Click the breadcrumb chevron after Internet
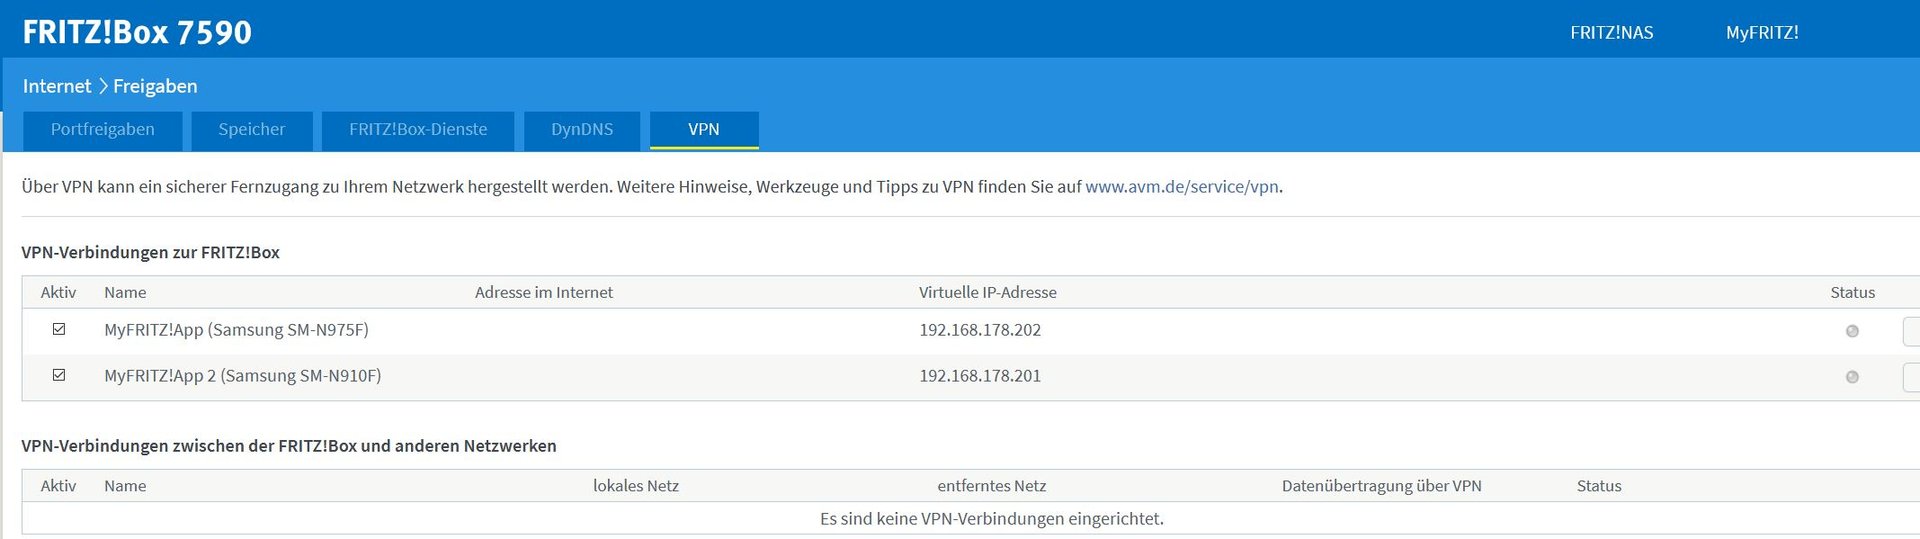 (102, 87)
